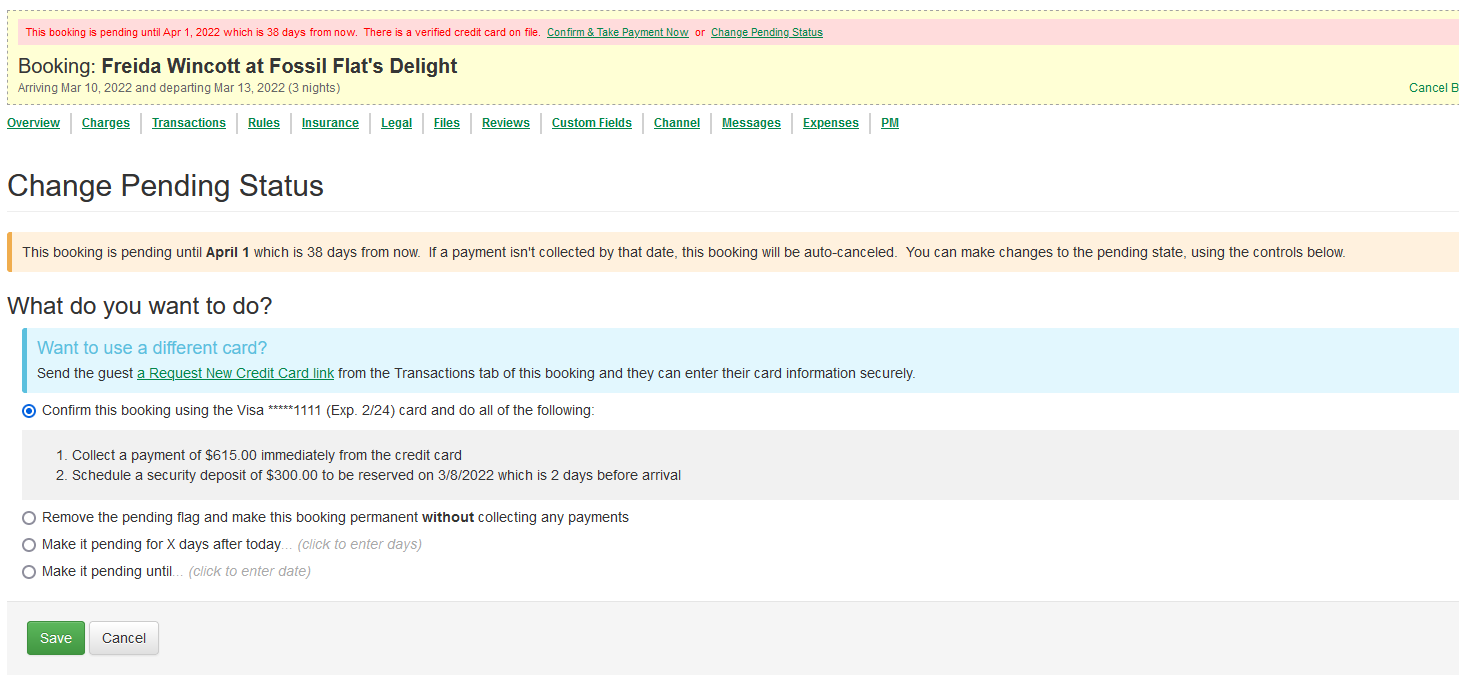Switch to the Reviews tab

click(x=506, y=123)
